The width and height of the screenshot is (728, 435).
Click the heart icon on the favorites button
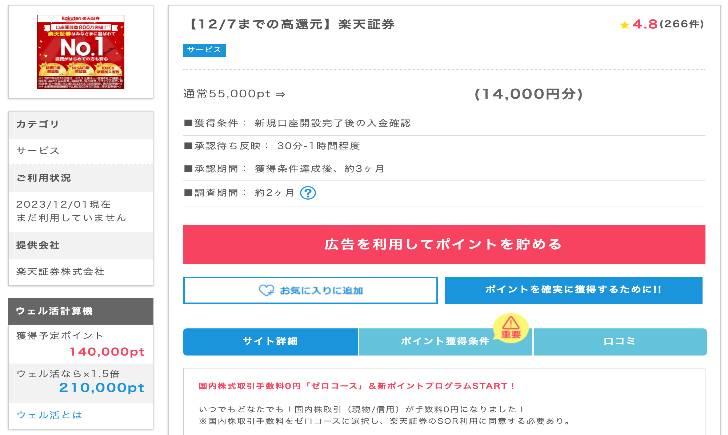click(266, 290)
